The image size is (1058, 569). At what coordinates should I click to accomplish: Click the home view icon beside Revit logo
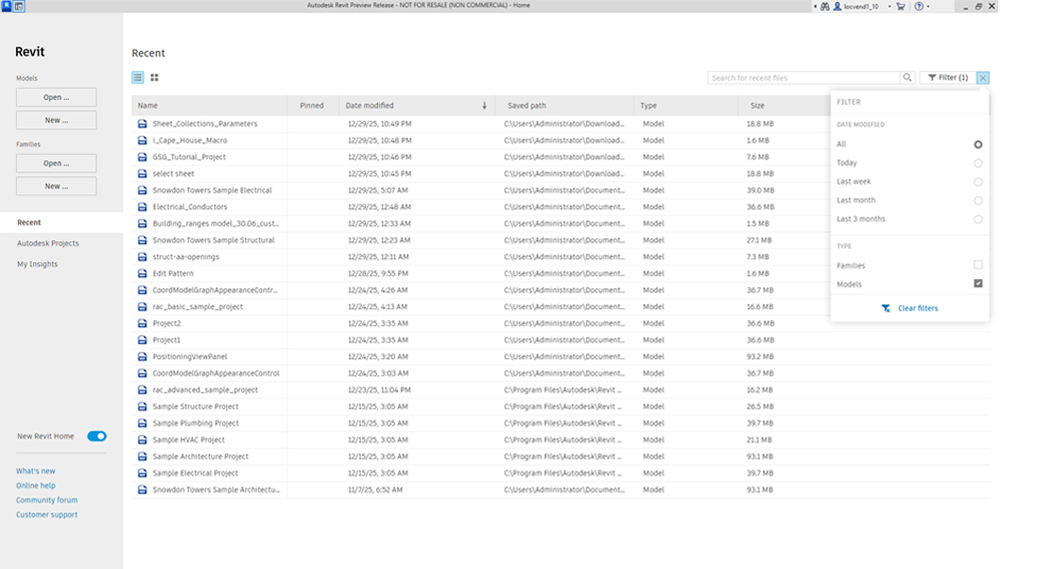[19, 6]
